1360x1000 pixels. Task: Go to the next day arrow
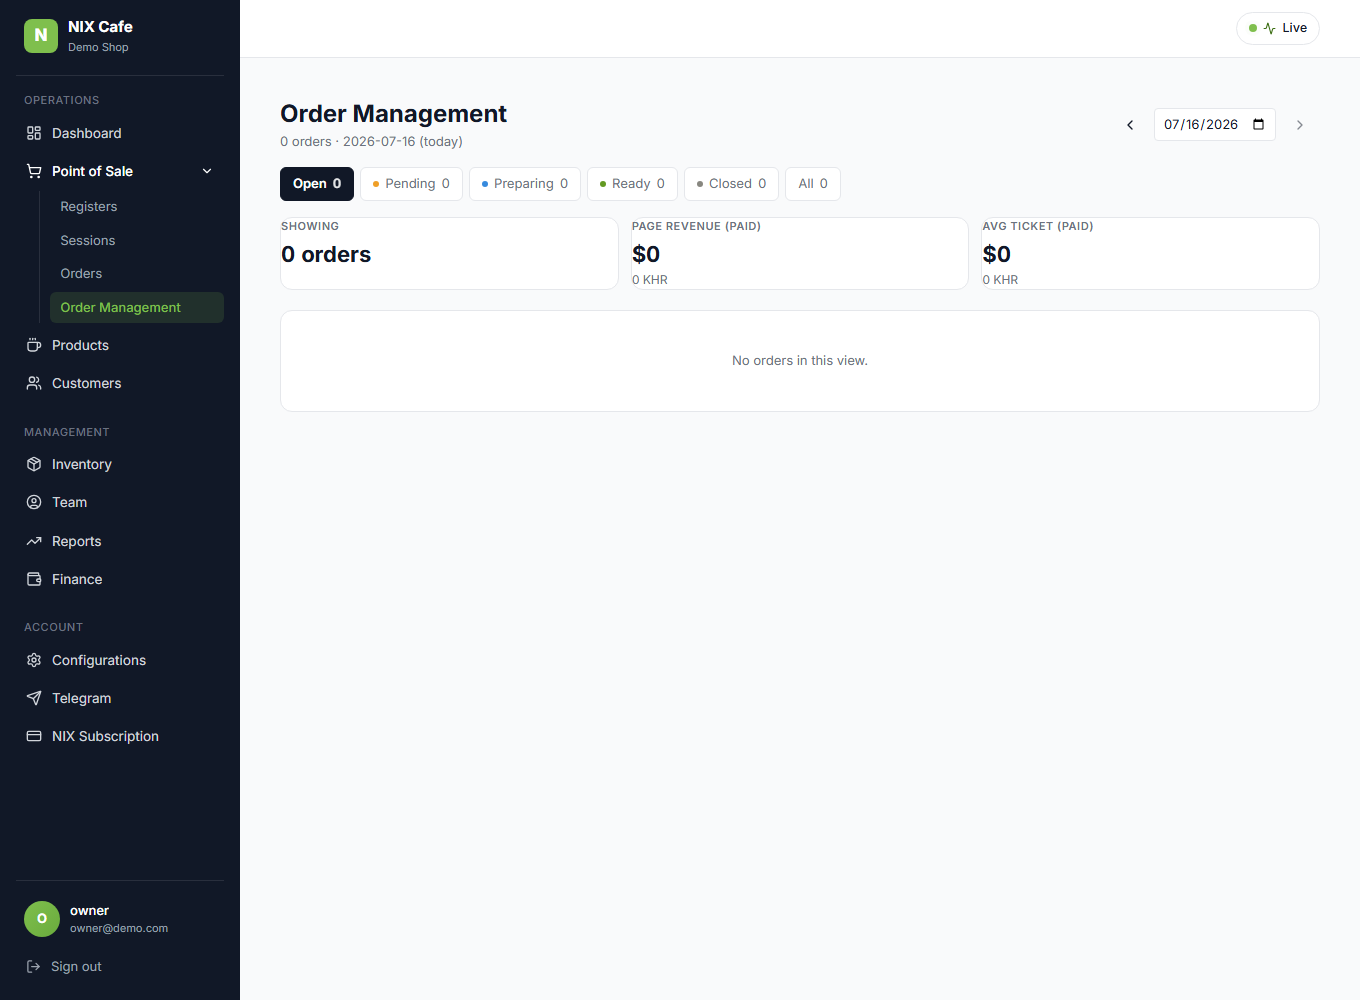pos(1300,125)
